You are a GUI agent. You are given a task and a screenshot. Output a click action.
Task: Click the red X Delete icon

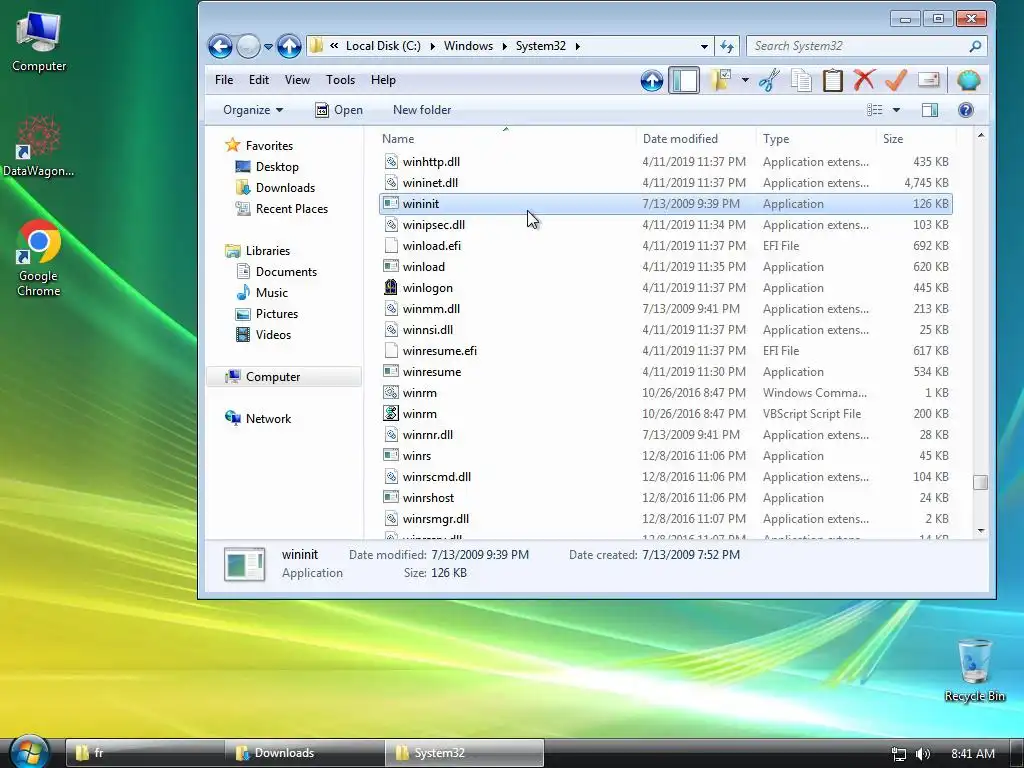[x=864, y=80]
